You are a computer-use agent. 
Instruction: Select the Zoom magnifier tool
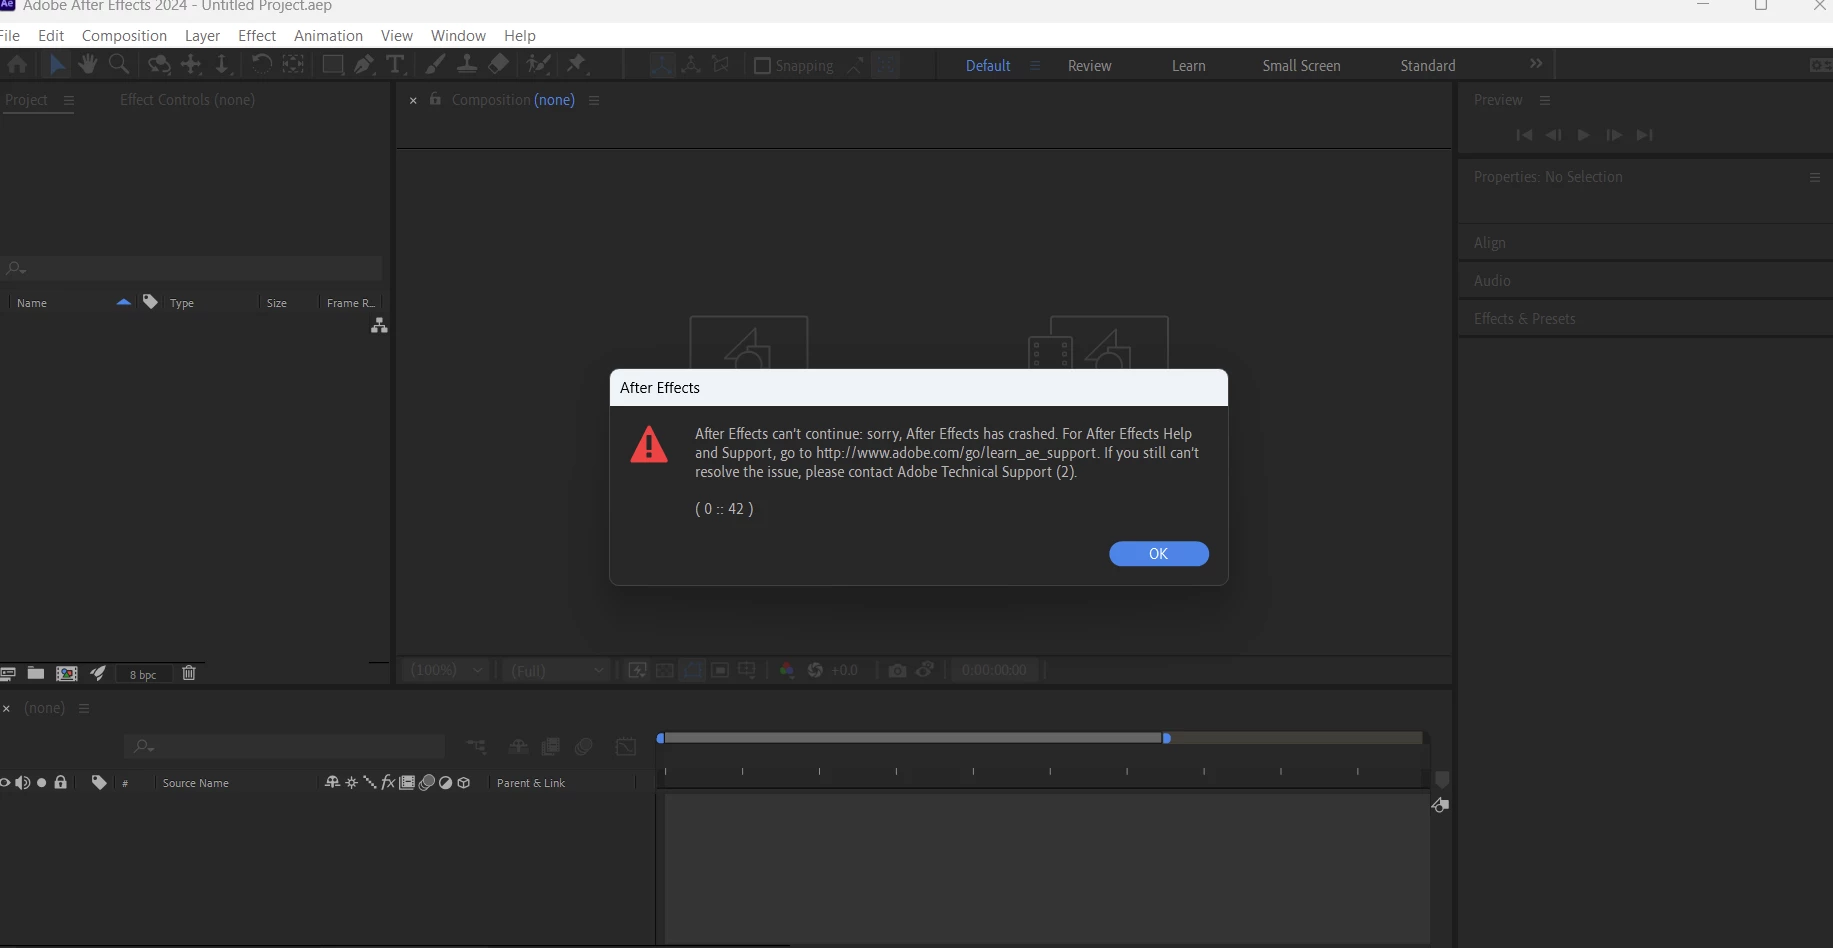click(118, 65)
